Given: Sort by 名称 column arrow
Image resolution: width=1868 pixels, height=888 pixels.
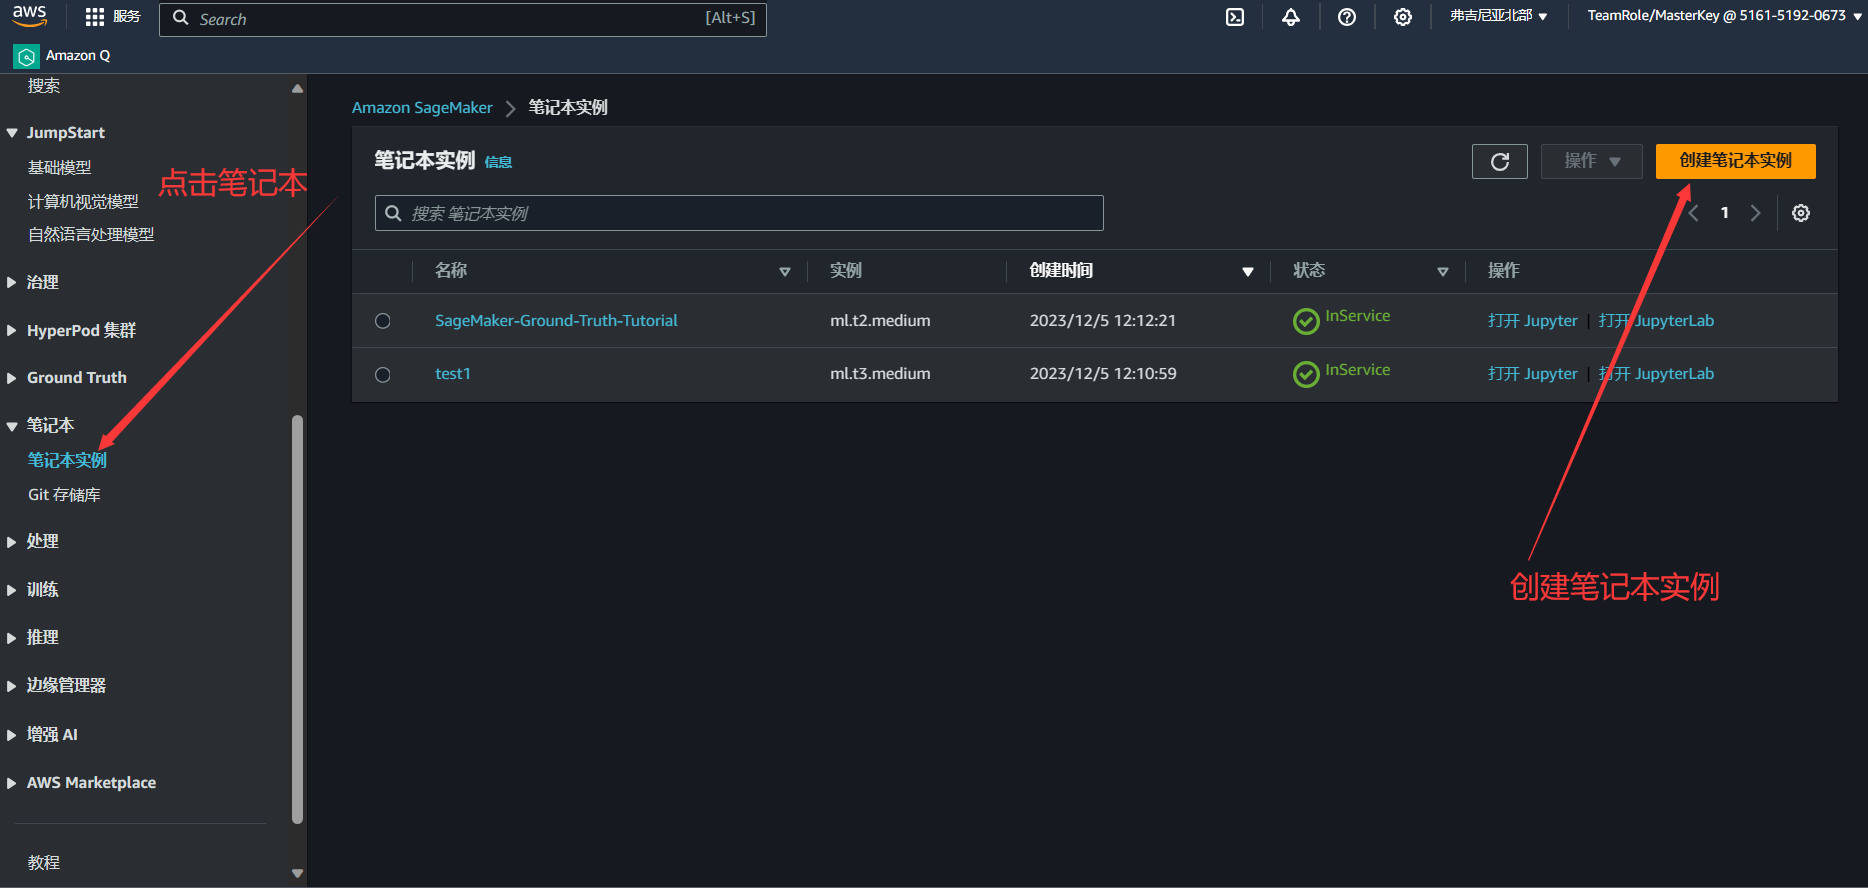Looking at the screenshot, I should [x=785, y=272].
